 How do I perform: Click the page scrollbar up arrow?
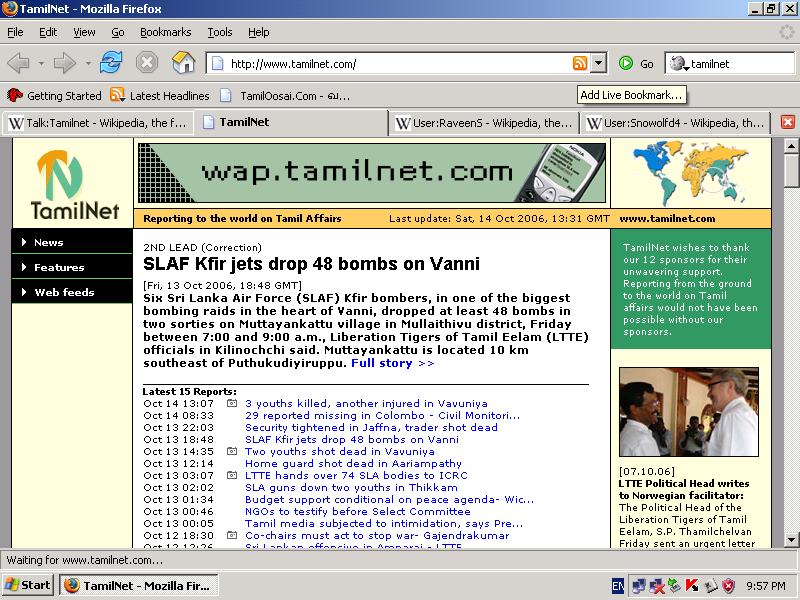[790, 145]
